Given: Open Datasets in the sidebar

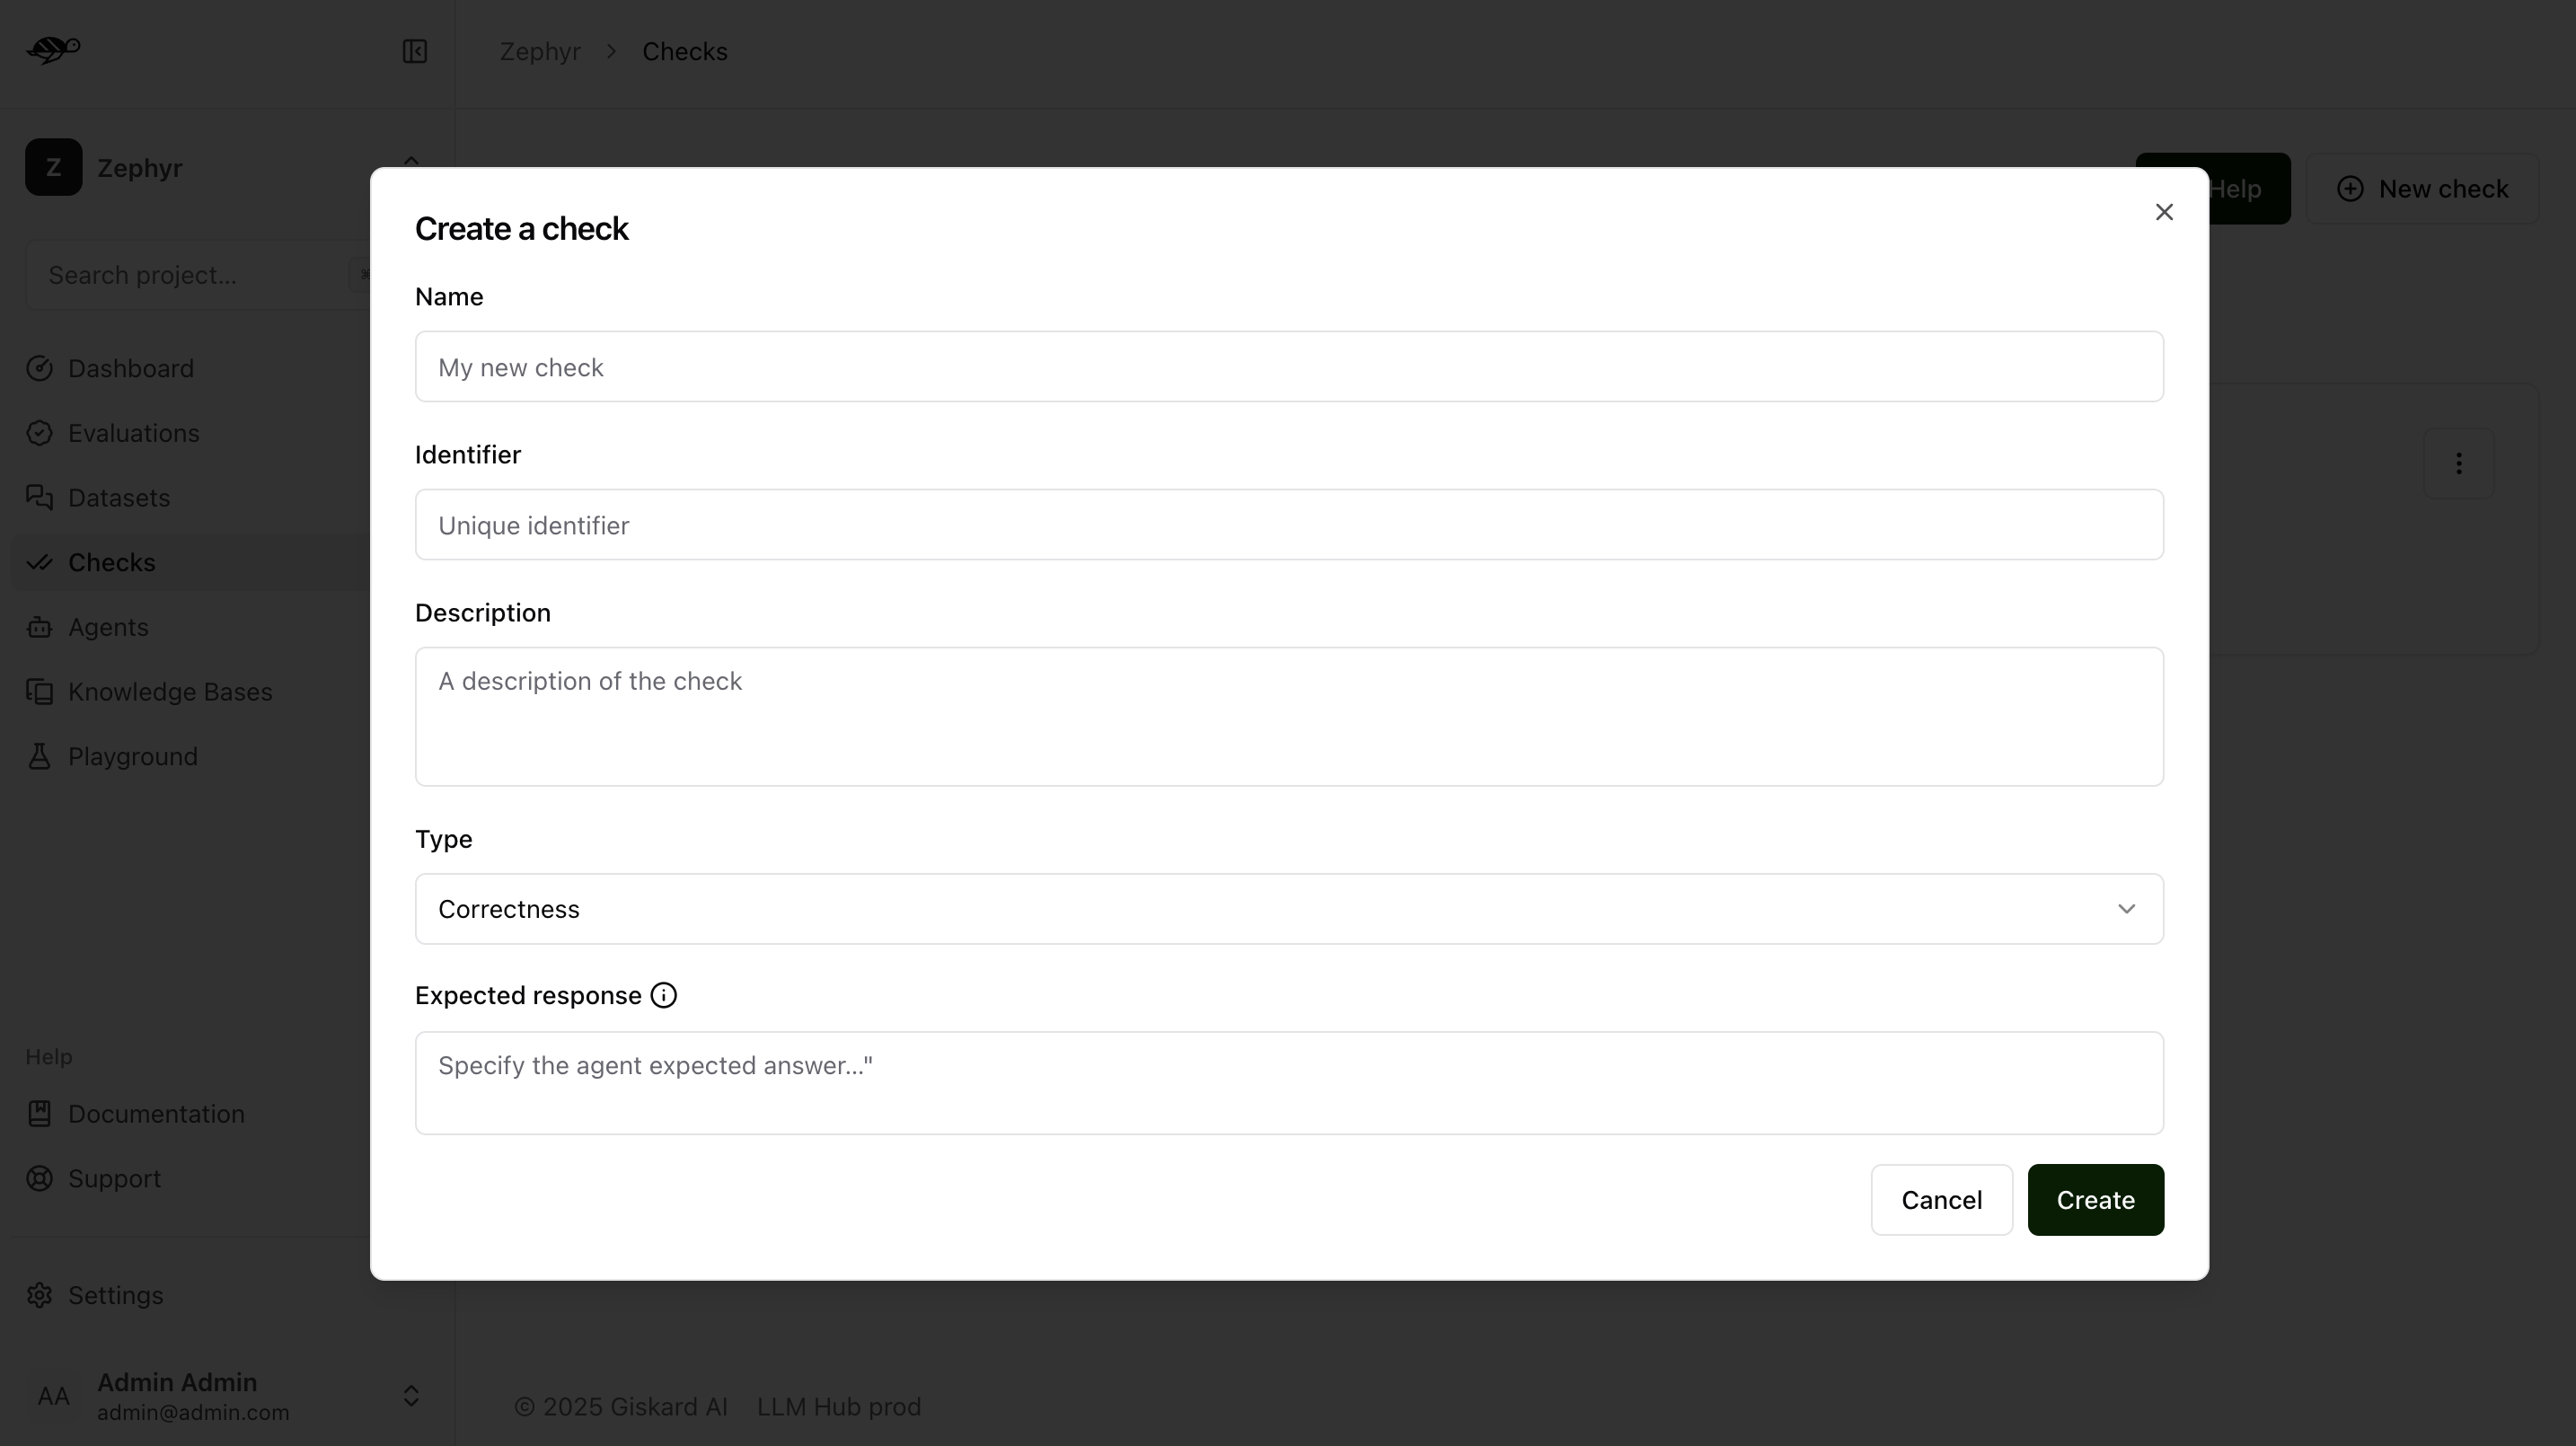Looking at the screenshot, I should tap(190, 497).
